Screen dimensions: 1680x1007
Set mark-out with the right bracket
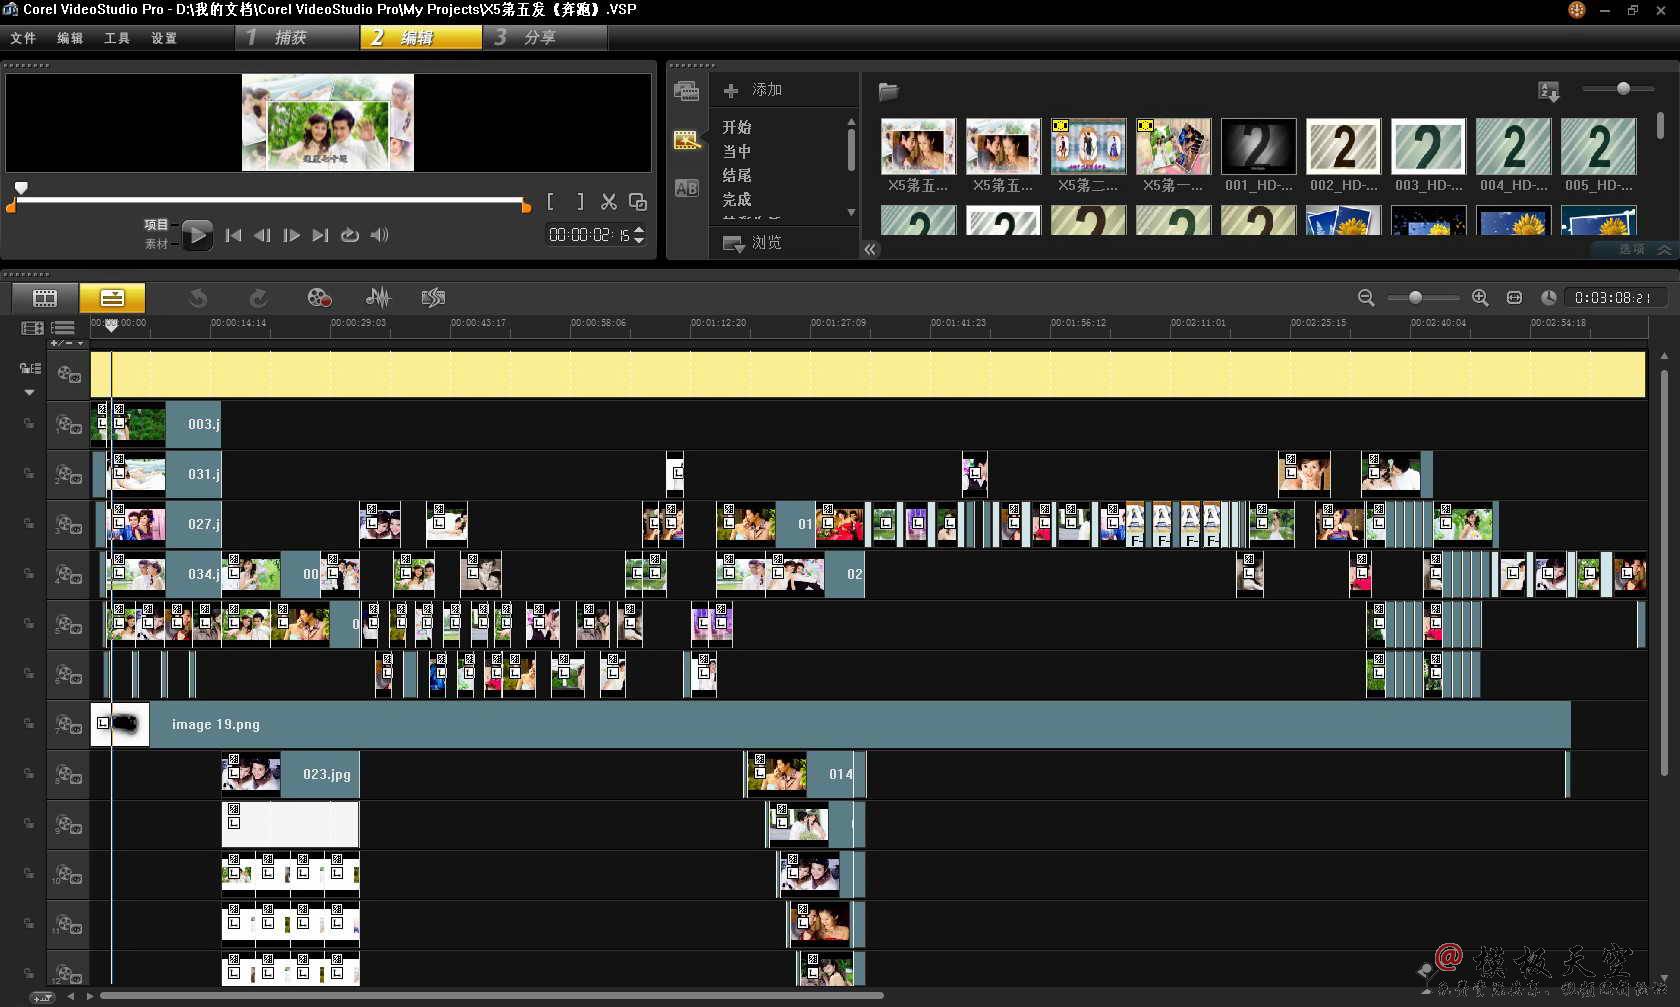[x=580, y=201]
